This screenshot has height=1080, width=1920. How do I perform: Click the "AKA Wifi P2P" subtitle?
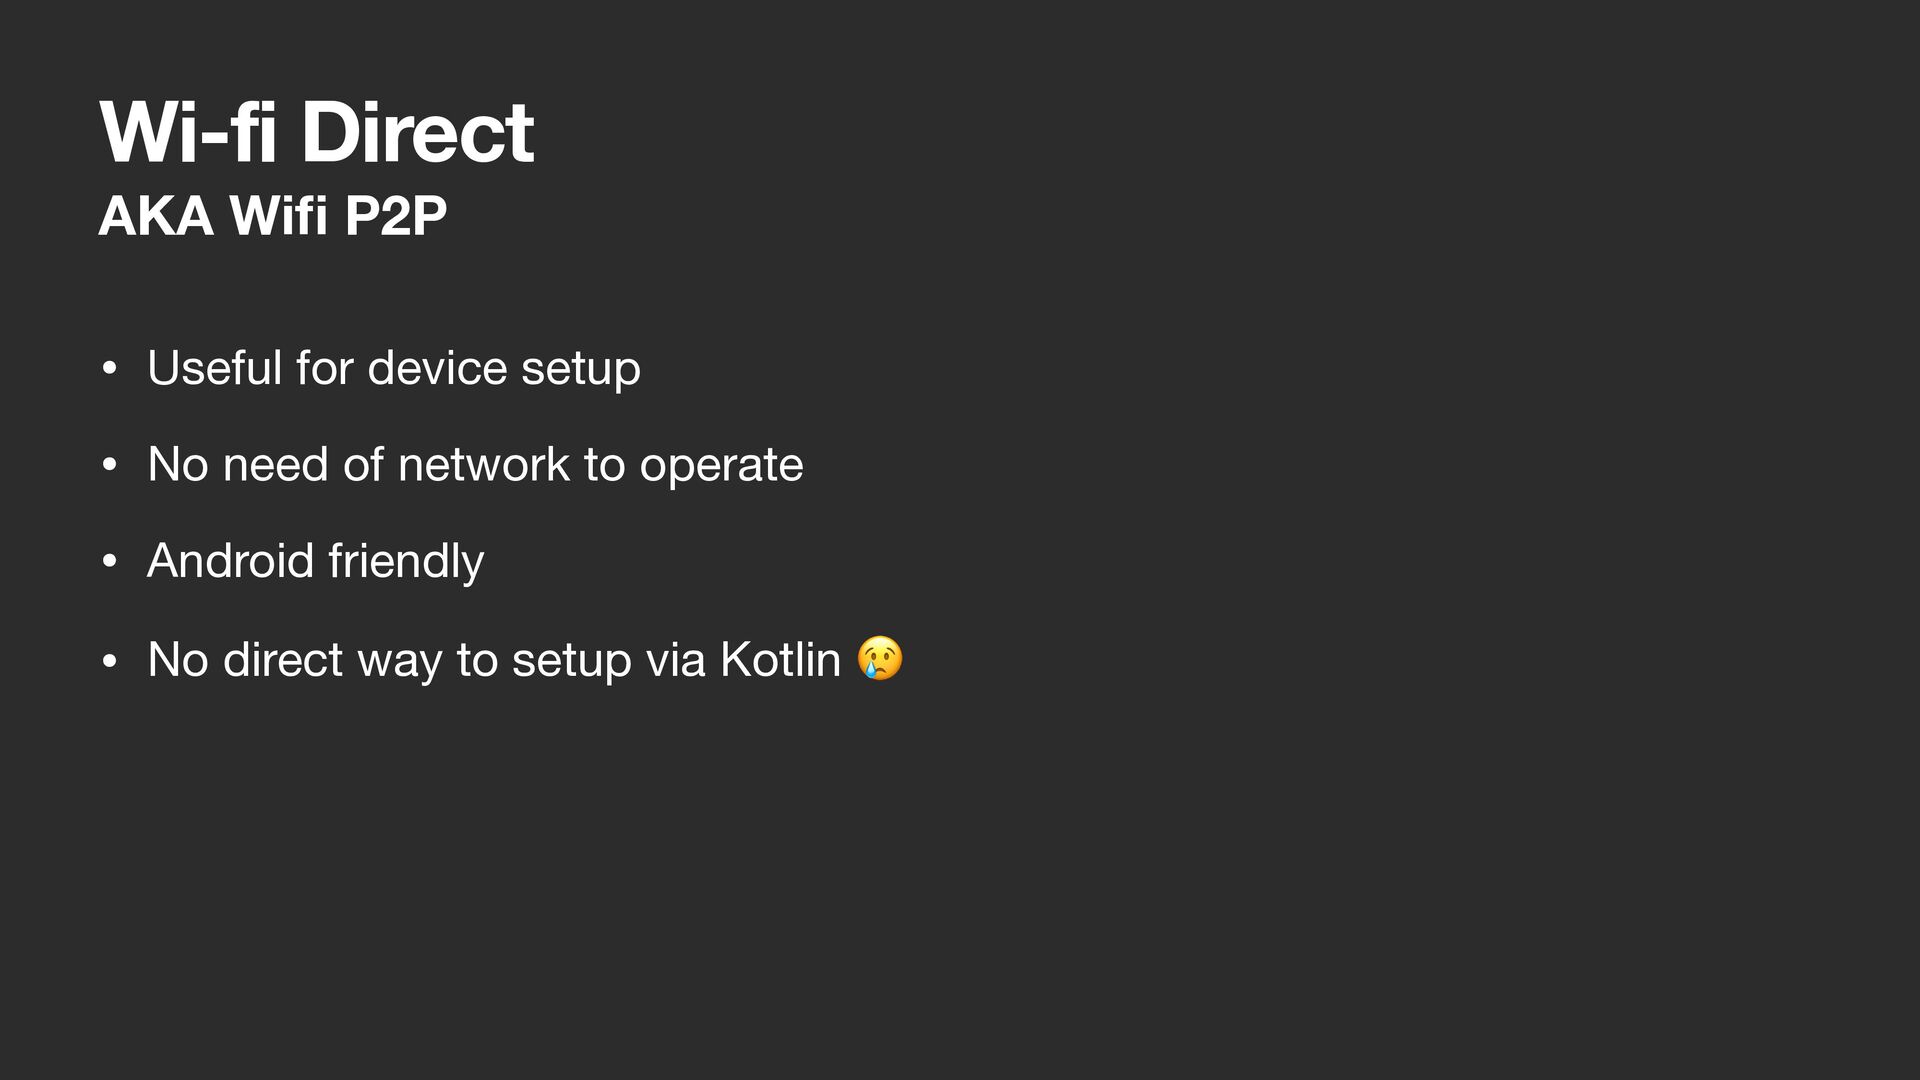click(x=273, y=215)
